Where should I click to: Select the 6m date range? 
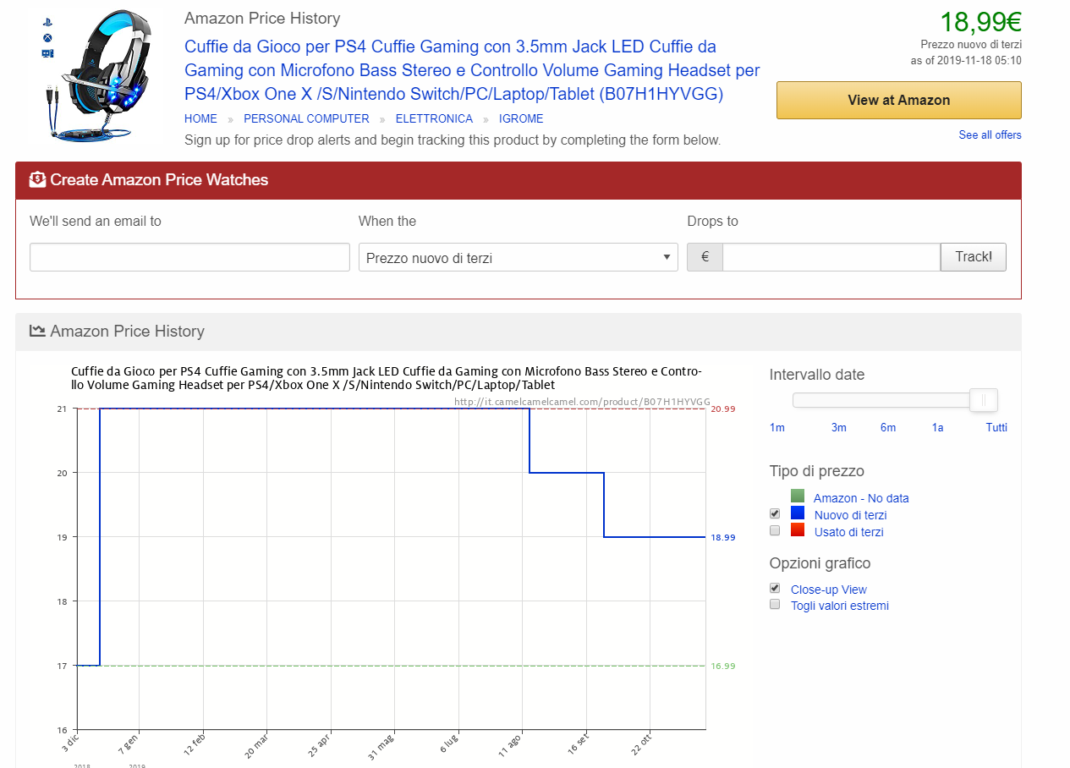coord(888,427)
